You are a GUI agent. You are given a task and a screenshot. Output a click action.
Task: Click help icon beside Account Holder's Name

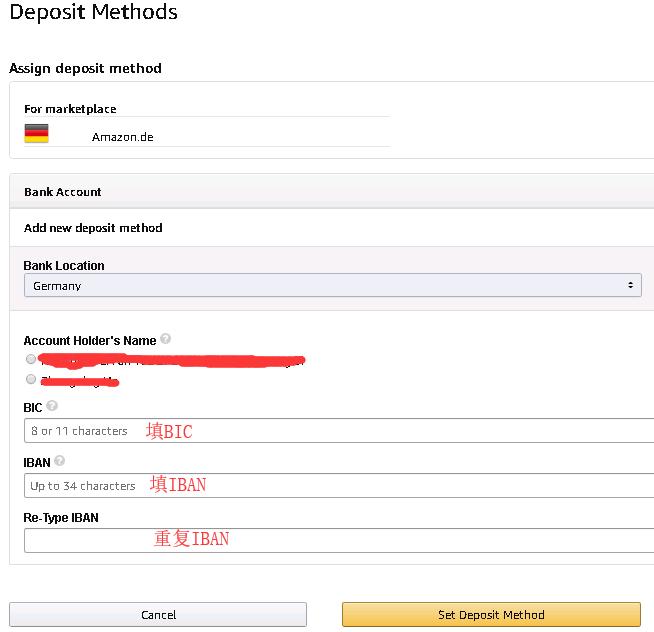coord(166,339)
